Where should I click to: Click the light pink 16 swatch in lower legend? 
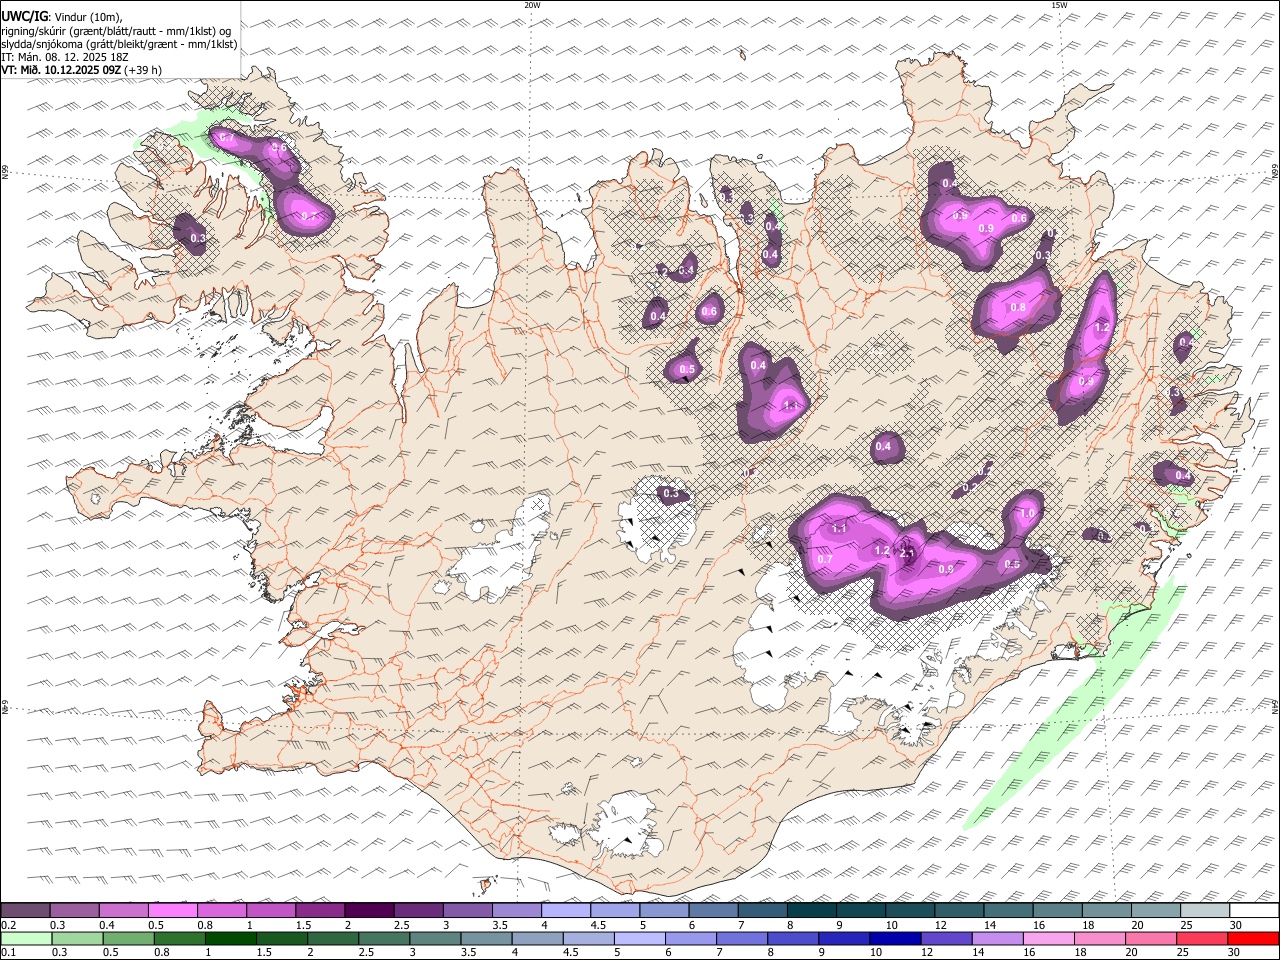[1048, 938]
